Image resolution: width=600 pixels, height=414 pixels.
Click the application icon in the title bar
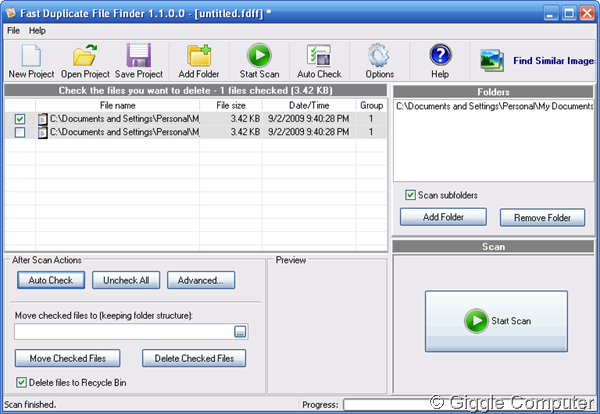10,13
